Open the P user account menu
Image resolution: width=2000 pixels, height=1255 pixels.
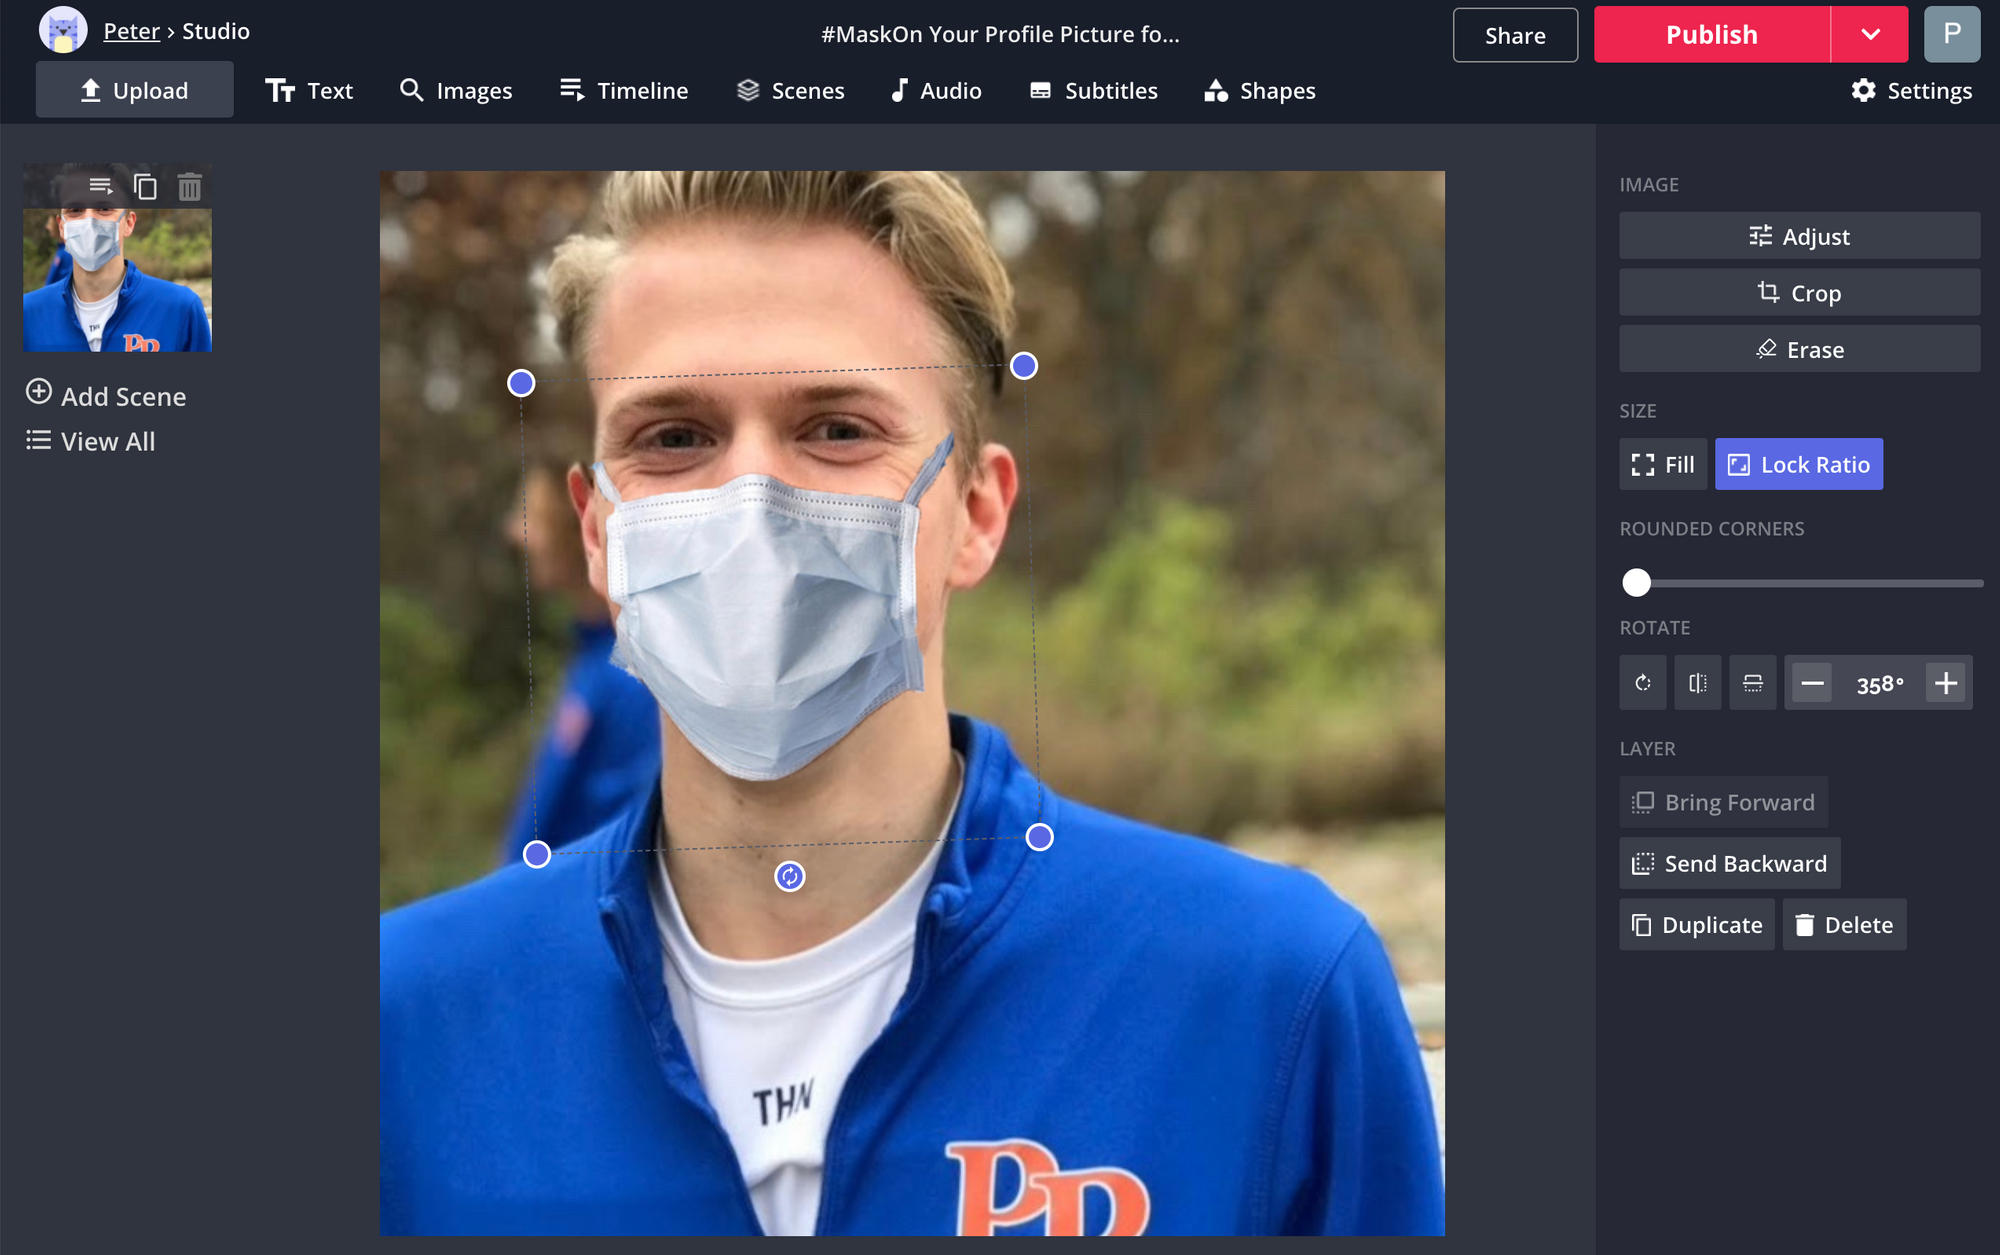click(1951, 35)
